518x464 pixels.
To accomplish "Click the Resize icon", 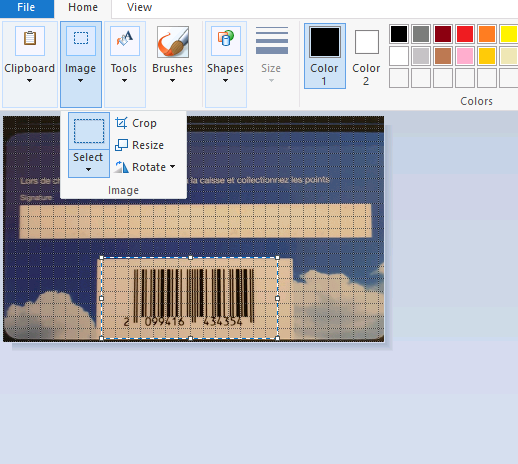I will (x=121, y=145).
